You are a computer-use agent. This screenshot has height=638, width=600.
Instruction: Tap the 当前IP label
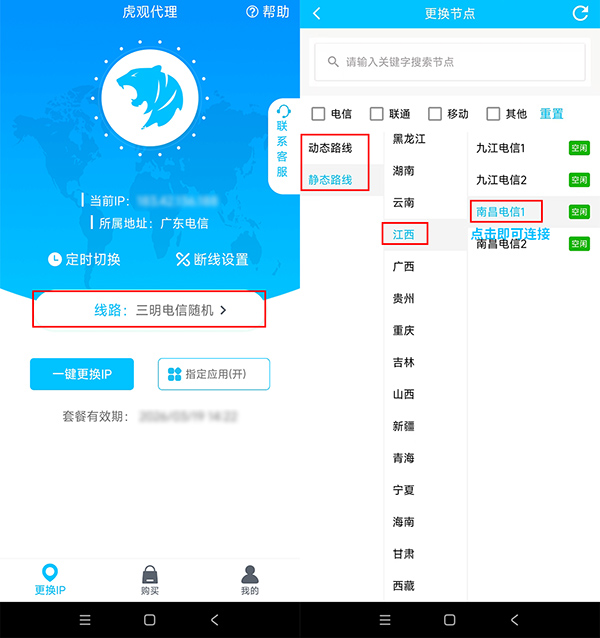coord(109,201)
